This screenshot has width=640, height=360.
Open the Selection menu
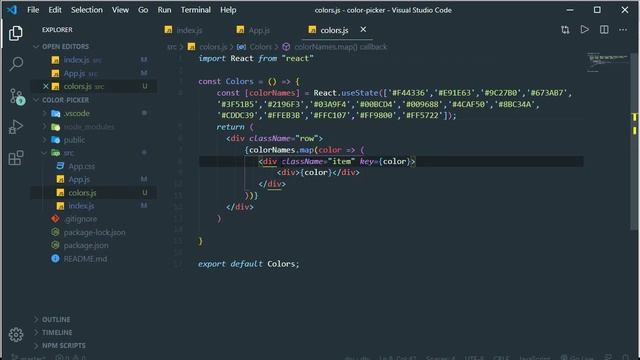(x=87, y=10)
